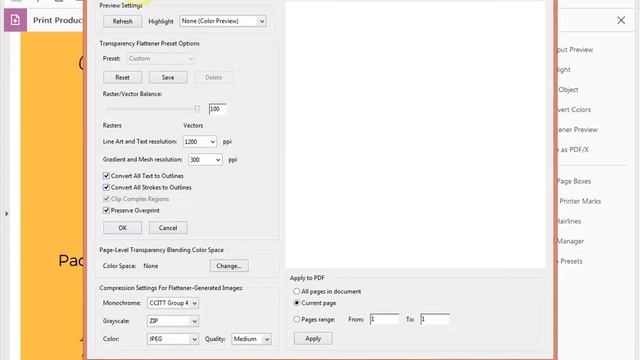
Task: Click Change color space button
Action: (229, 266)
